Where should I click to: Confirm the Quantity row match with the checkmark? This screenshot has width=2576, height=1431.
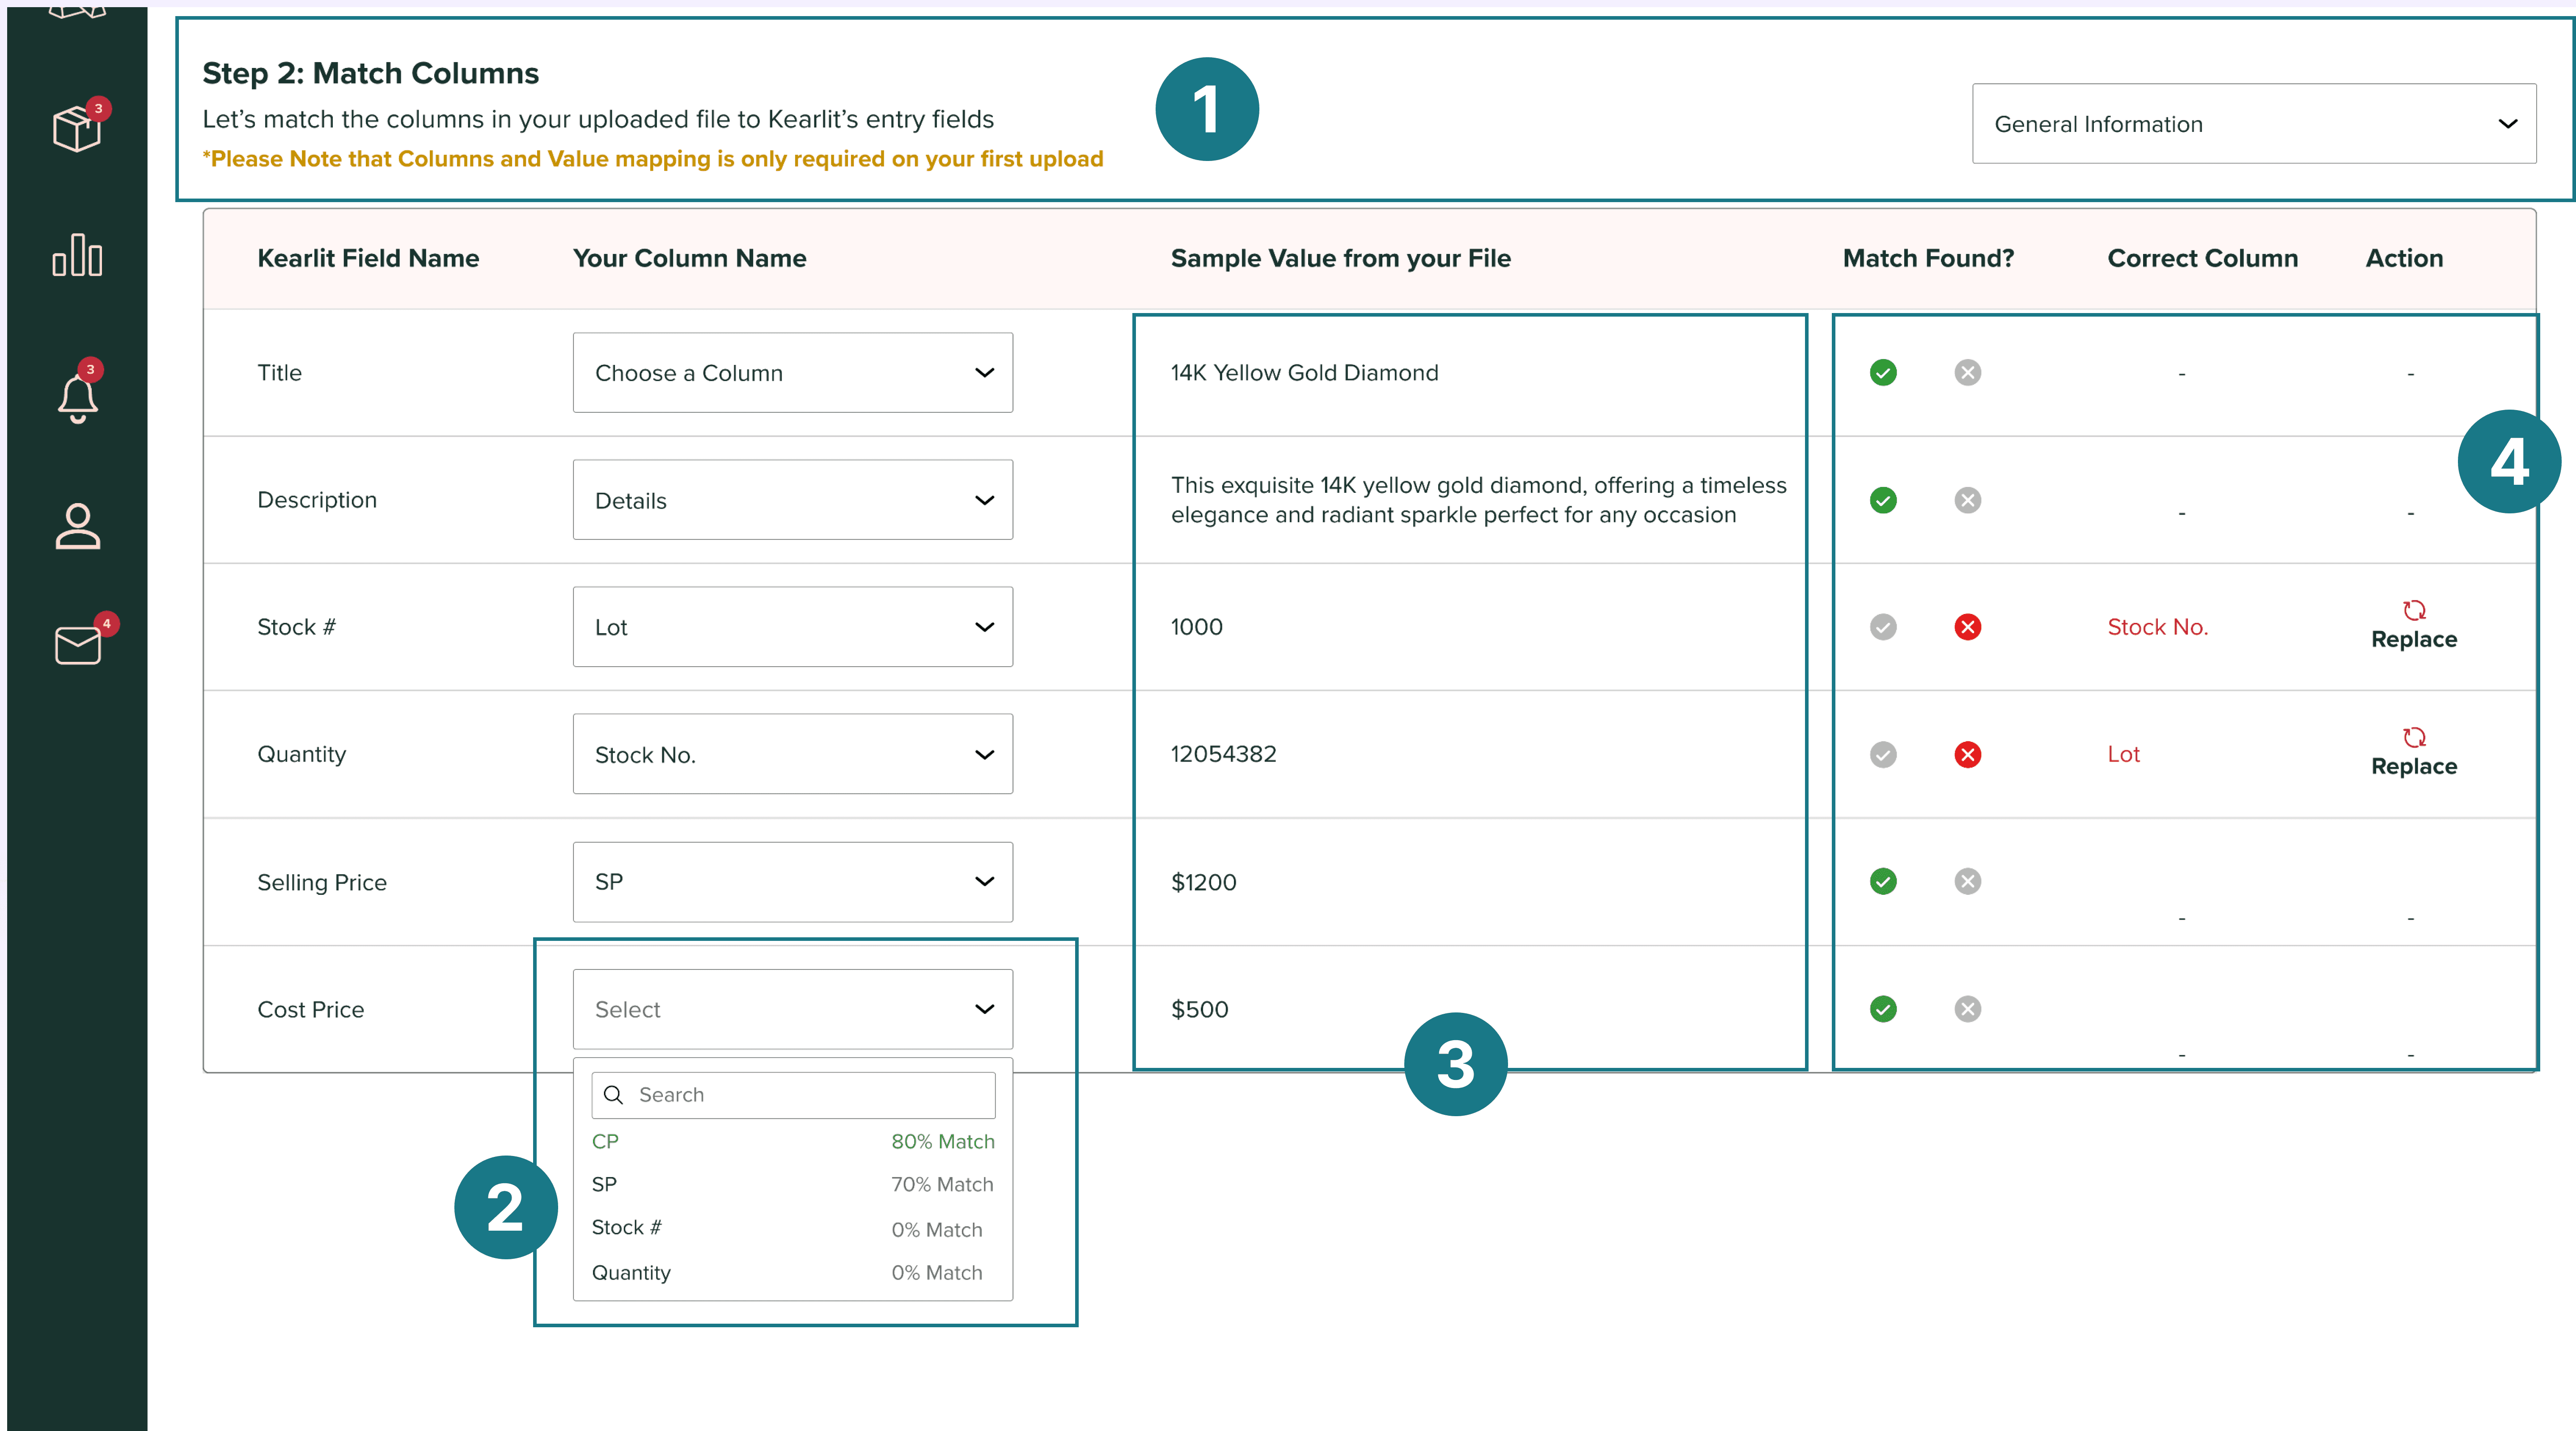(1883, 754)
